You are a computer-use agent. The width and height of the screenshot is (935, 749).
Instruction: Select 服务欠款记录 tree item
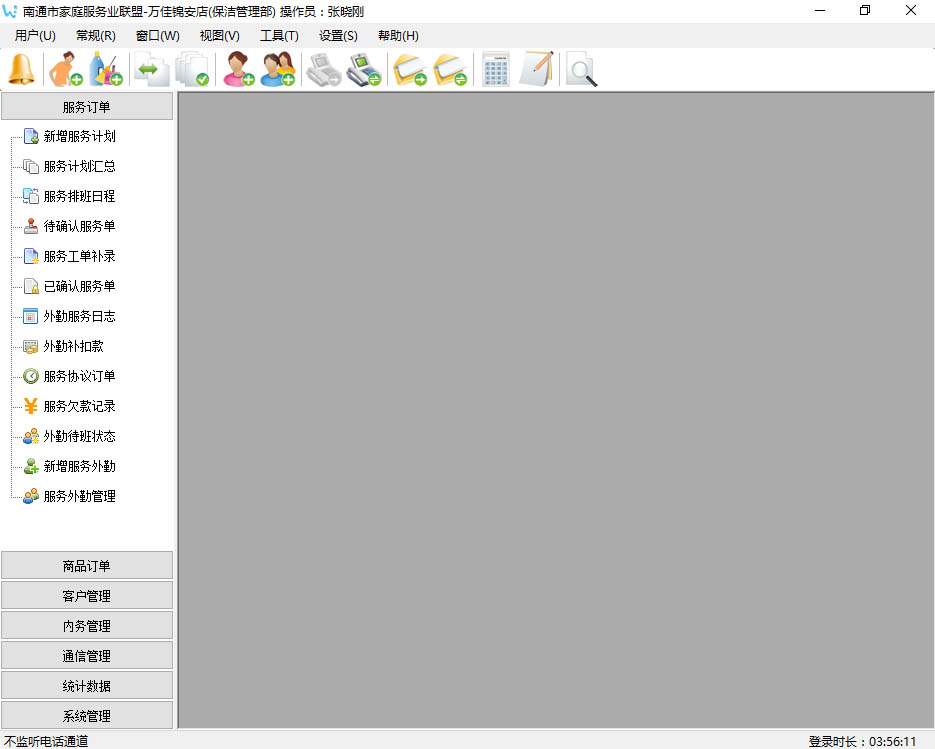[x=79, y=407]
